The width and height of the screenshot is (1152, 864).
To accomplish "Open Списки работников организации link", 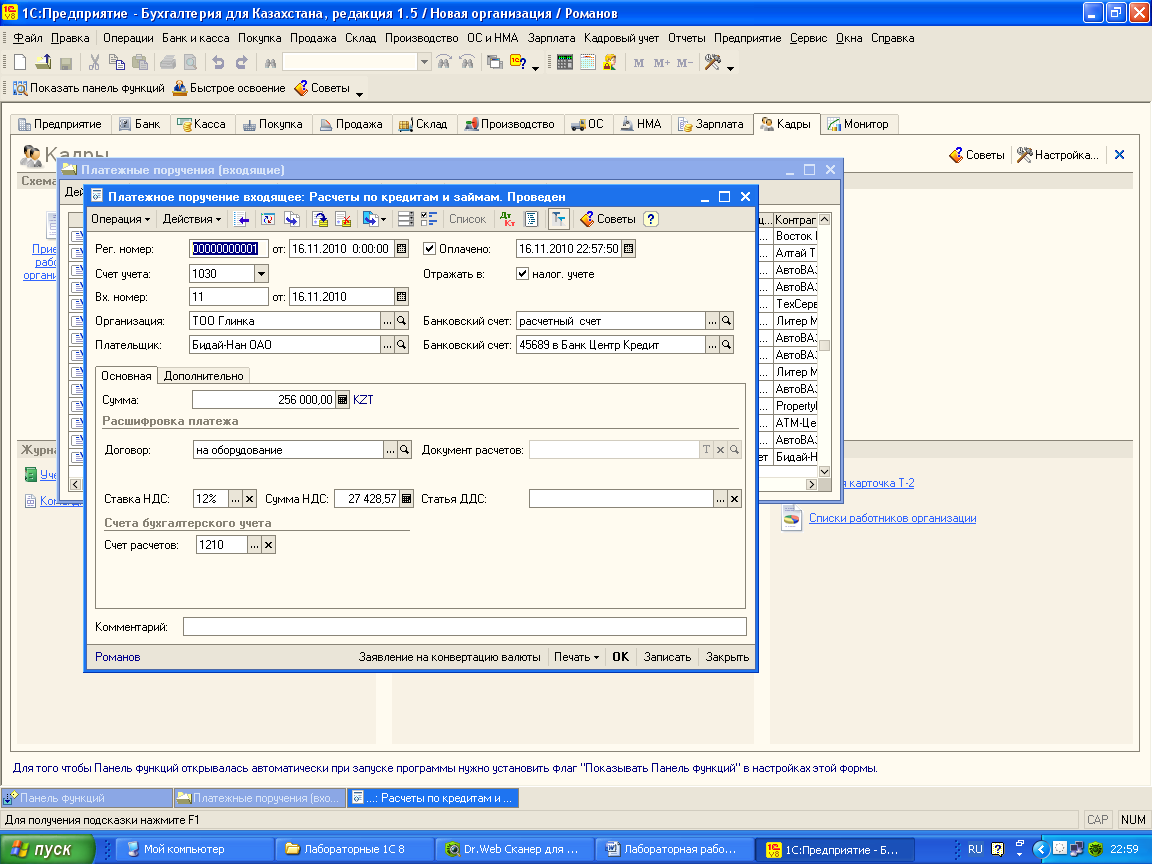I will pos(893,518).
